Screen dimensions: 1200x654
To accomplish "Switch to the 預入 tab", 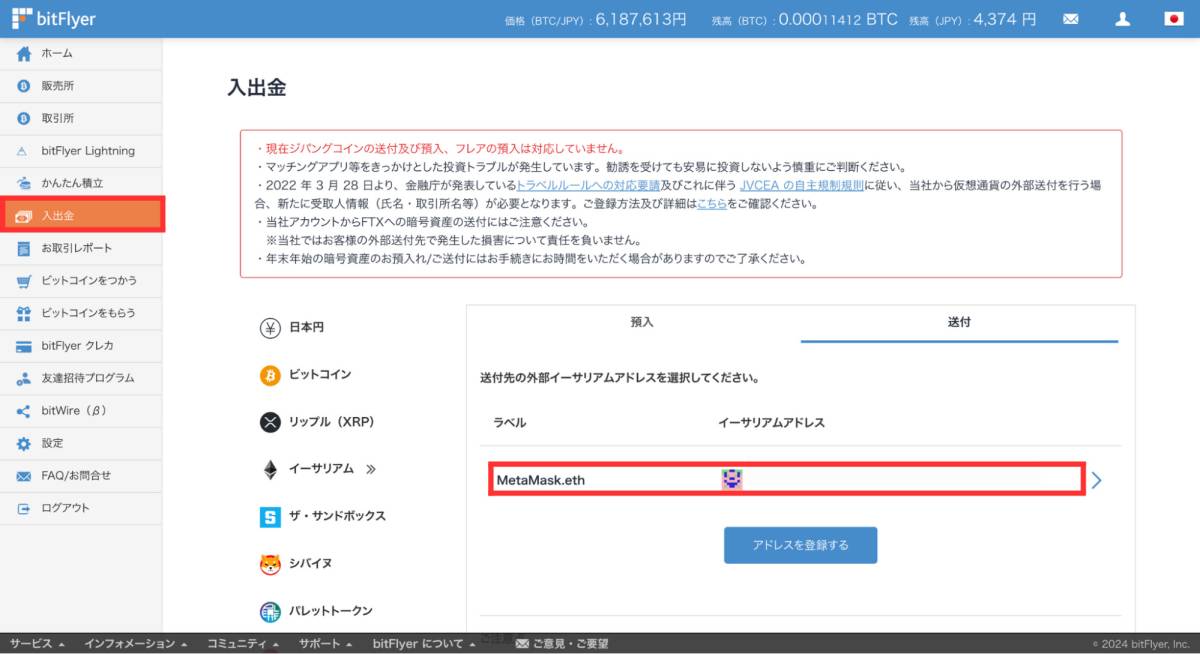I will (641, 322).
